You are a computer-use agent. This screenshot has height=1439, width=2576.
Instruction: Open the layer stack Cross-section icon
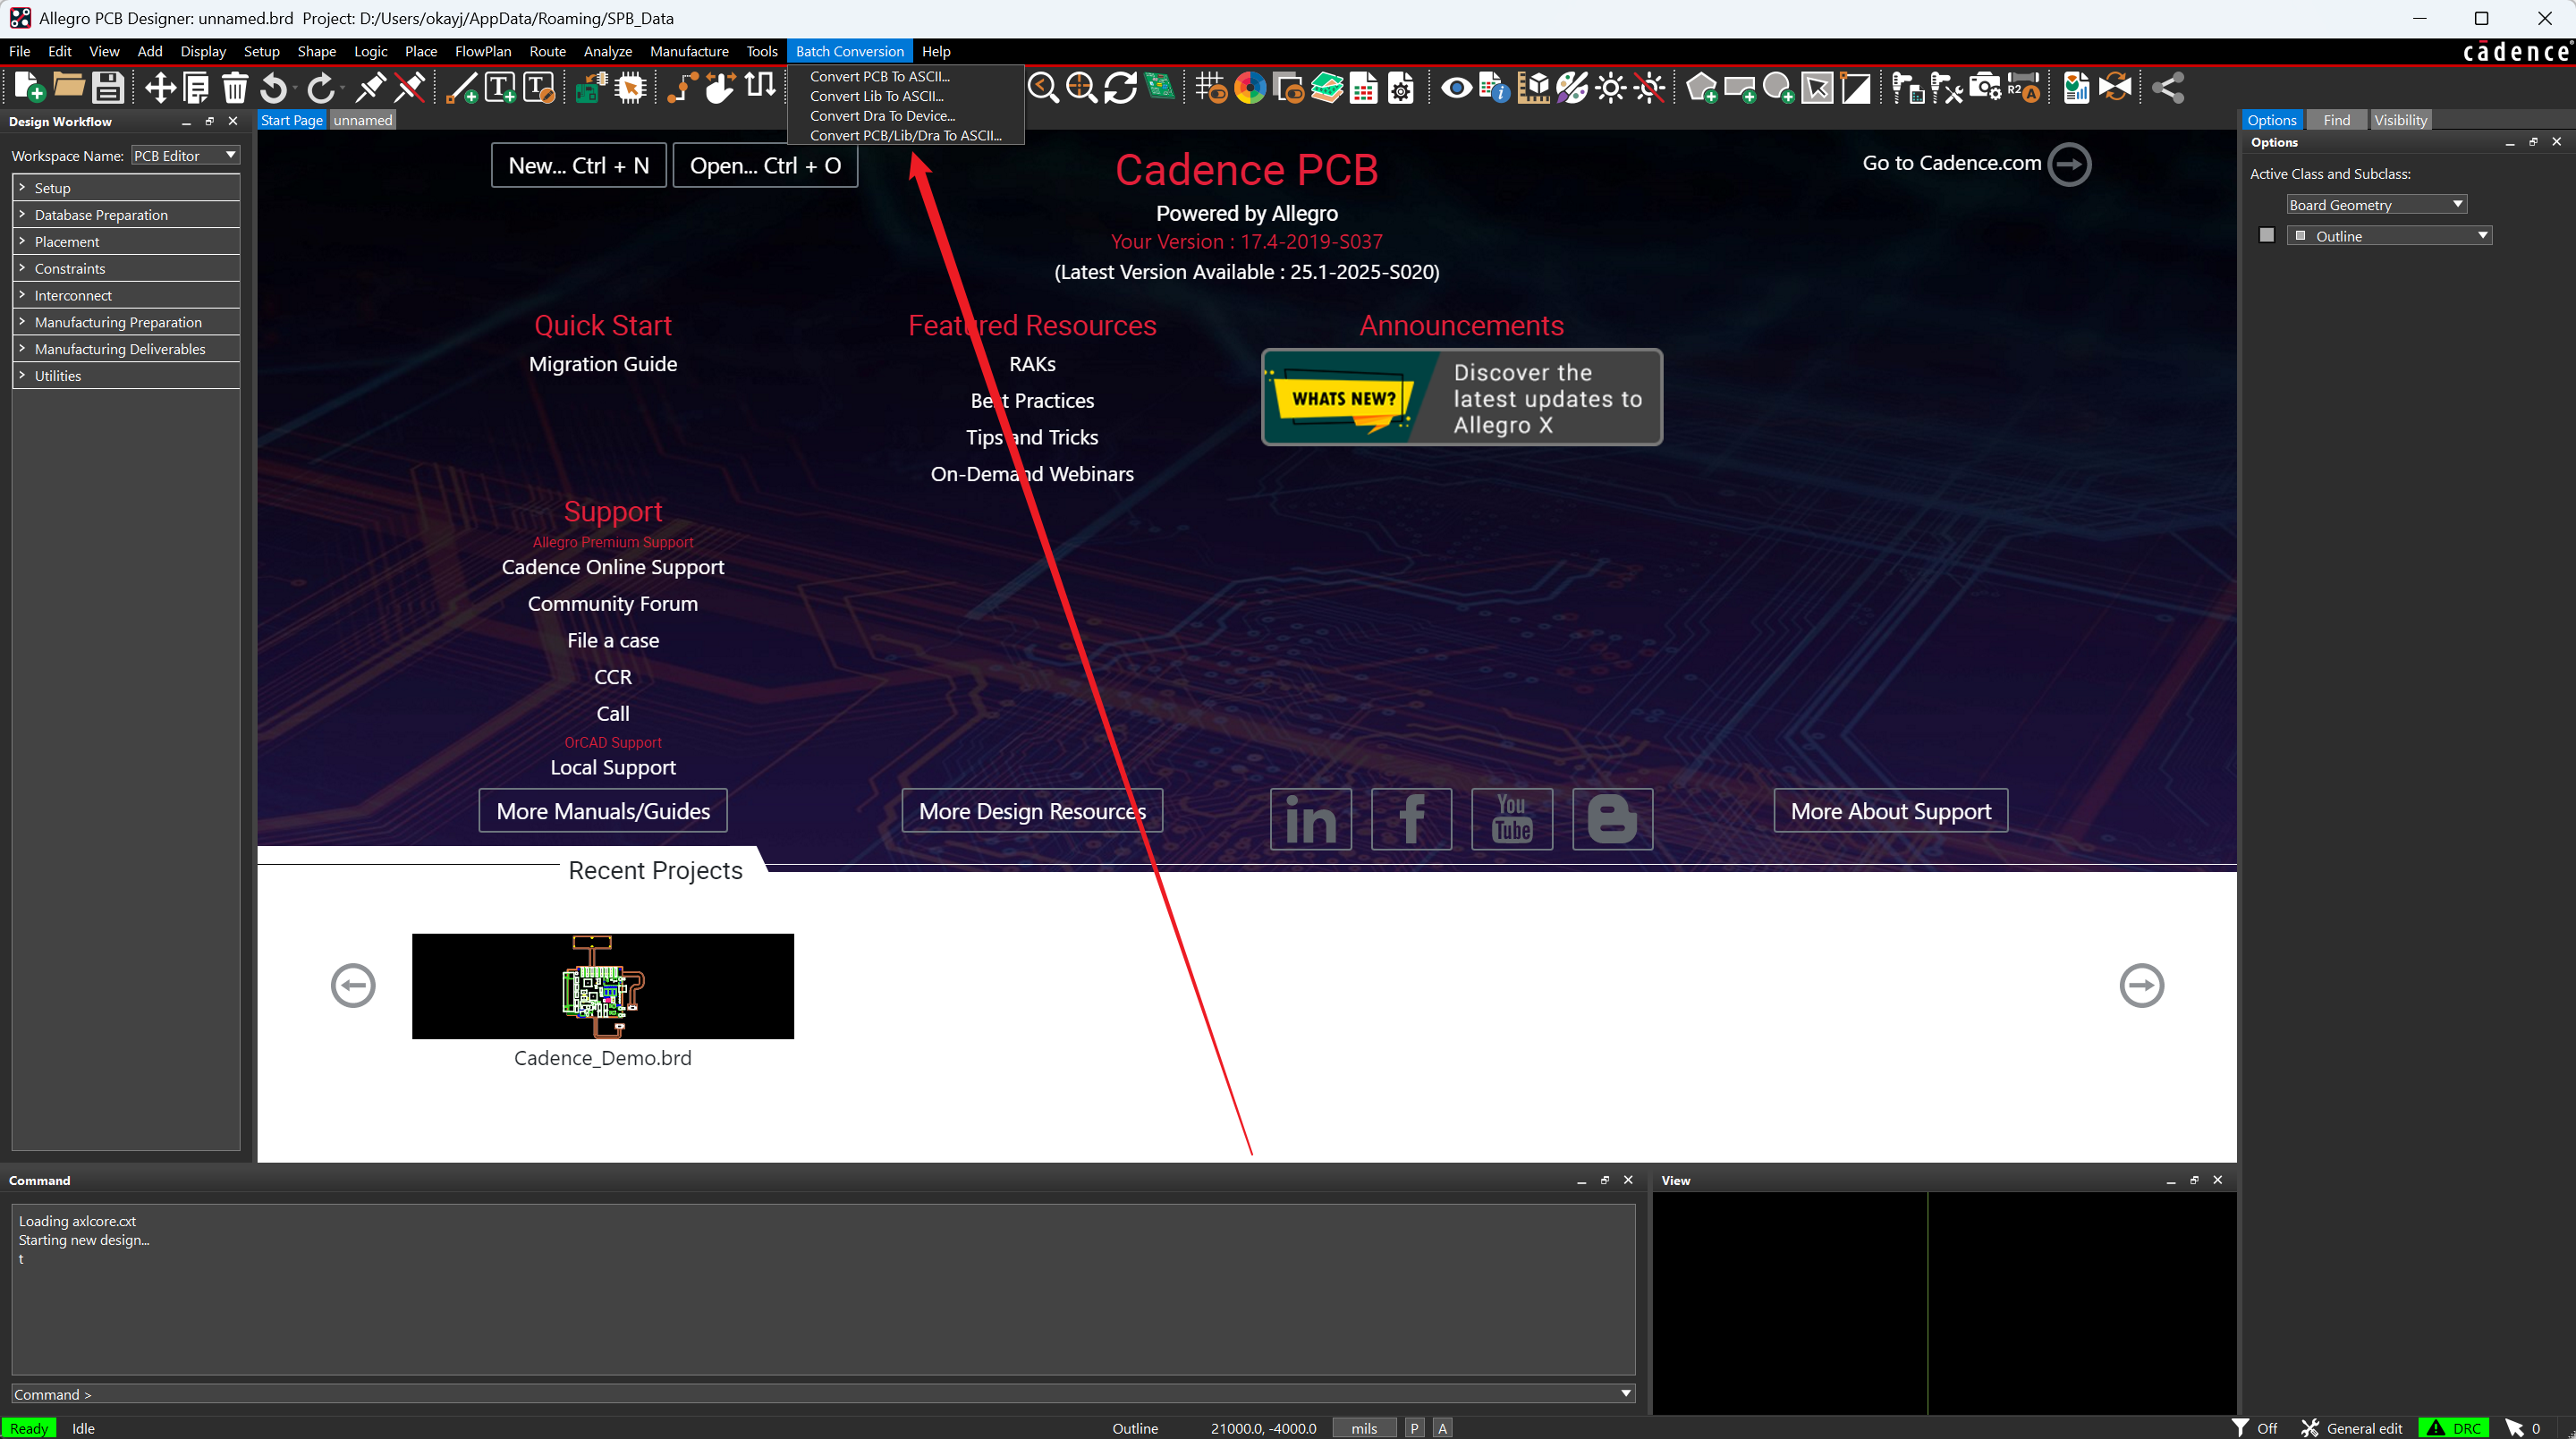click(x=1327, y=88)
